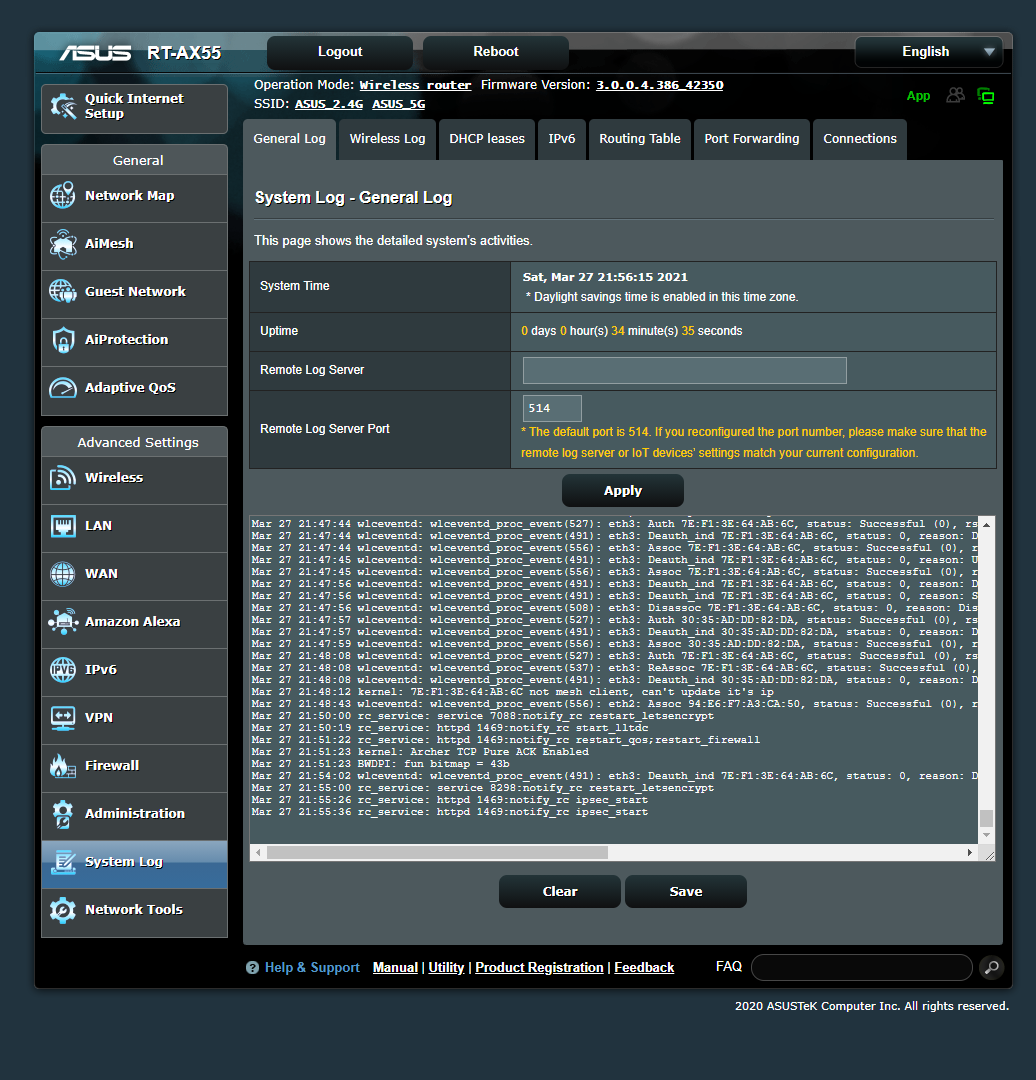Image resolution: width=1036 pixels, height=1080 pixels.
Task: Open the Utility link
Action: click(446, 968)
